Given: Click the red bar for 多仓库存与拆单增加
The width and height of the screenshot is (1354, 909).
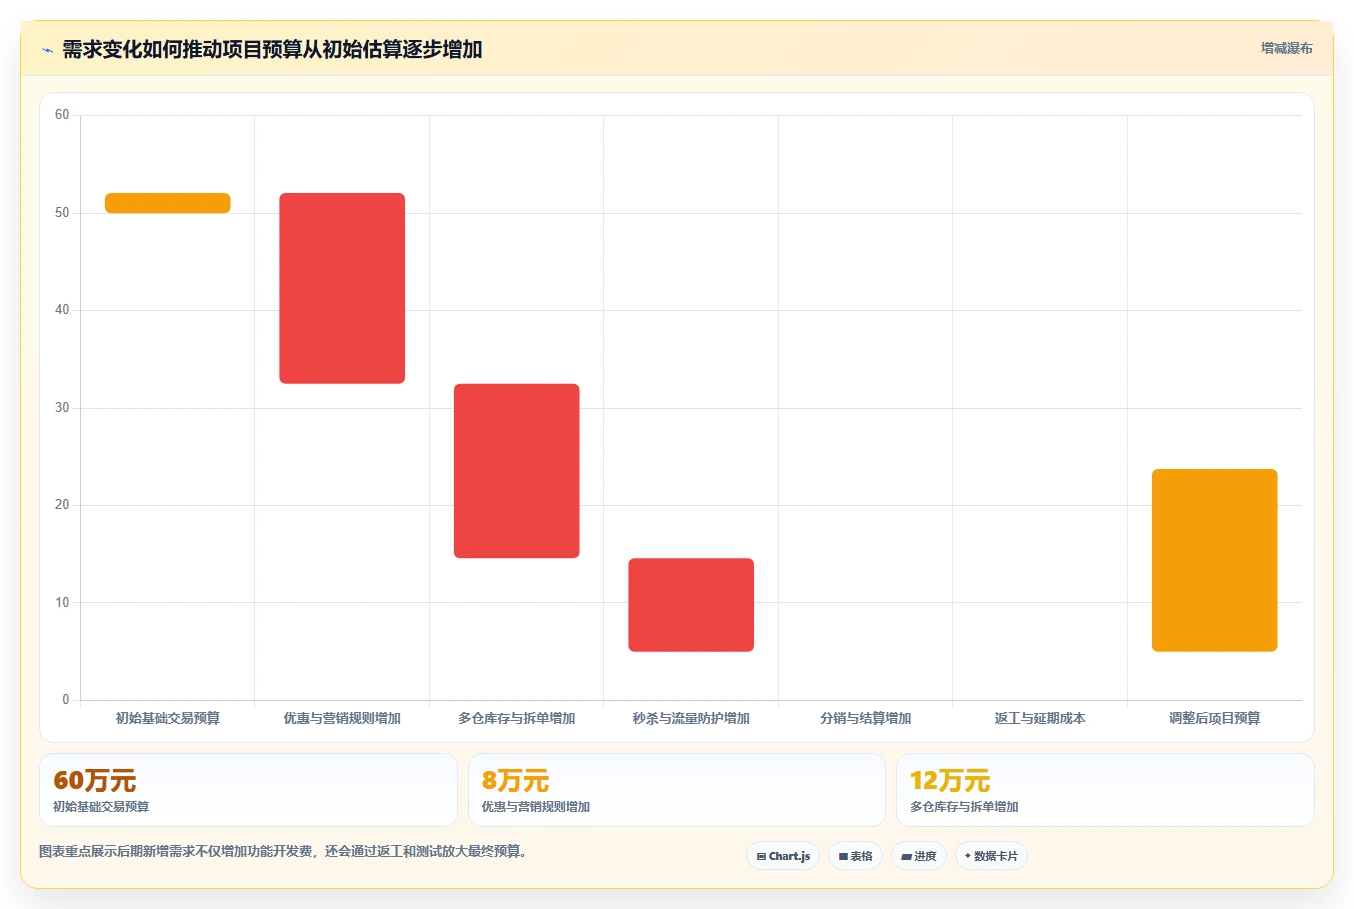Looking at the screenshot, I should pyautogui.click(x=517, y=471).
